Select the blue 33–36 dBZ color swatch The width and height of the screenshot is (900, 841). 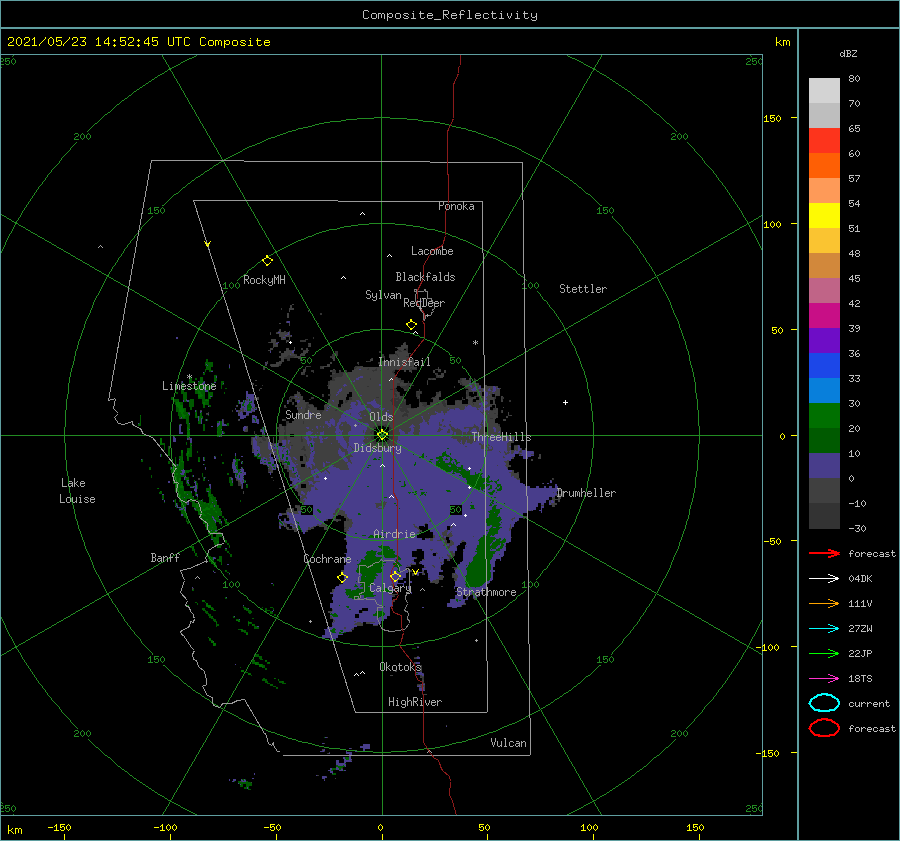[824, 366]
